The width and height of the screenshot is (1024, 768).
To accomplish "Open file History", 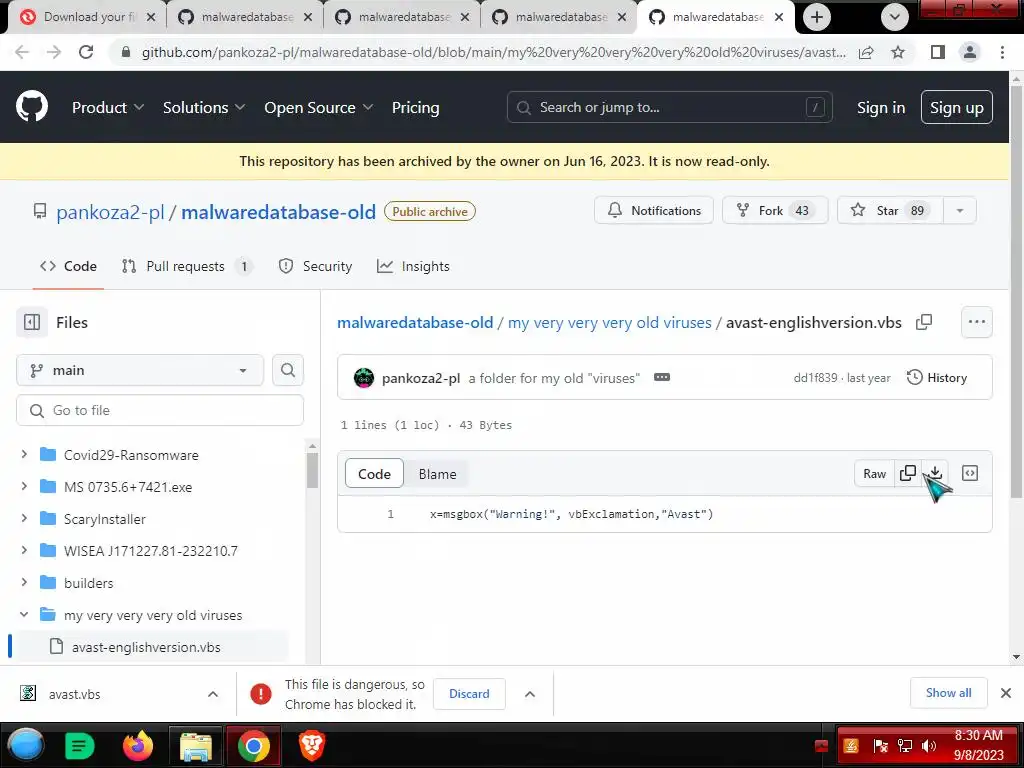I will click(936, 377).
